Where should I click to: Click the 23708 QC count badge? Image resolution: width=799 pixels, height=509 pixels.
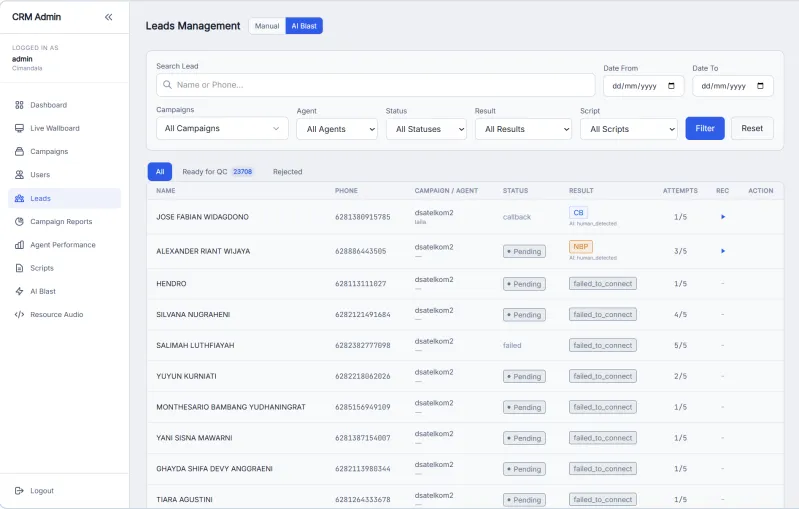click(x=243, y=172)
